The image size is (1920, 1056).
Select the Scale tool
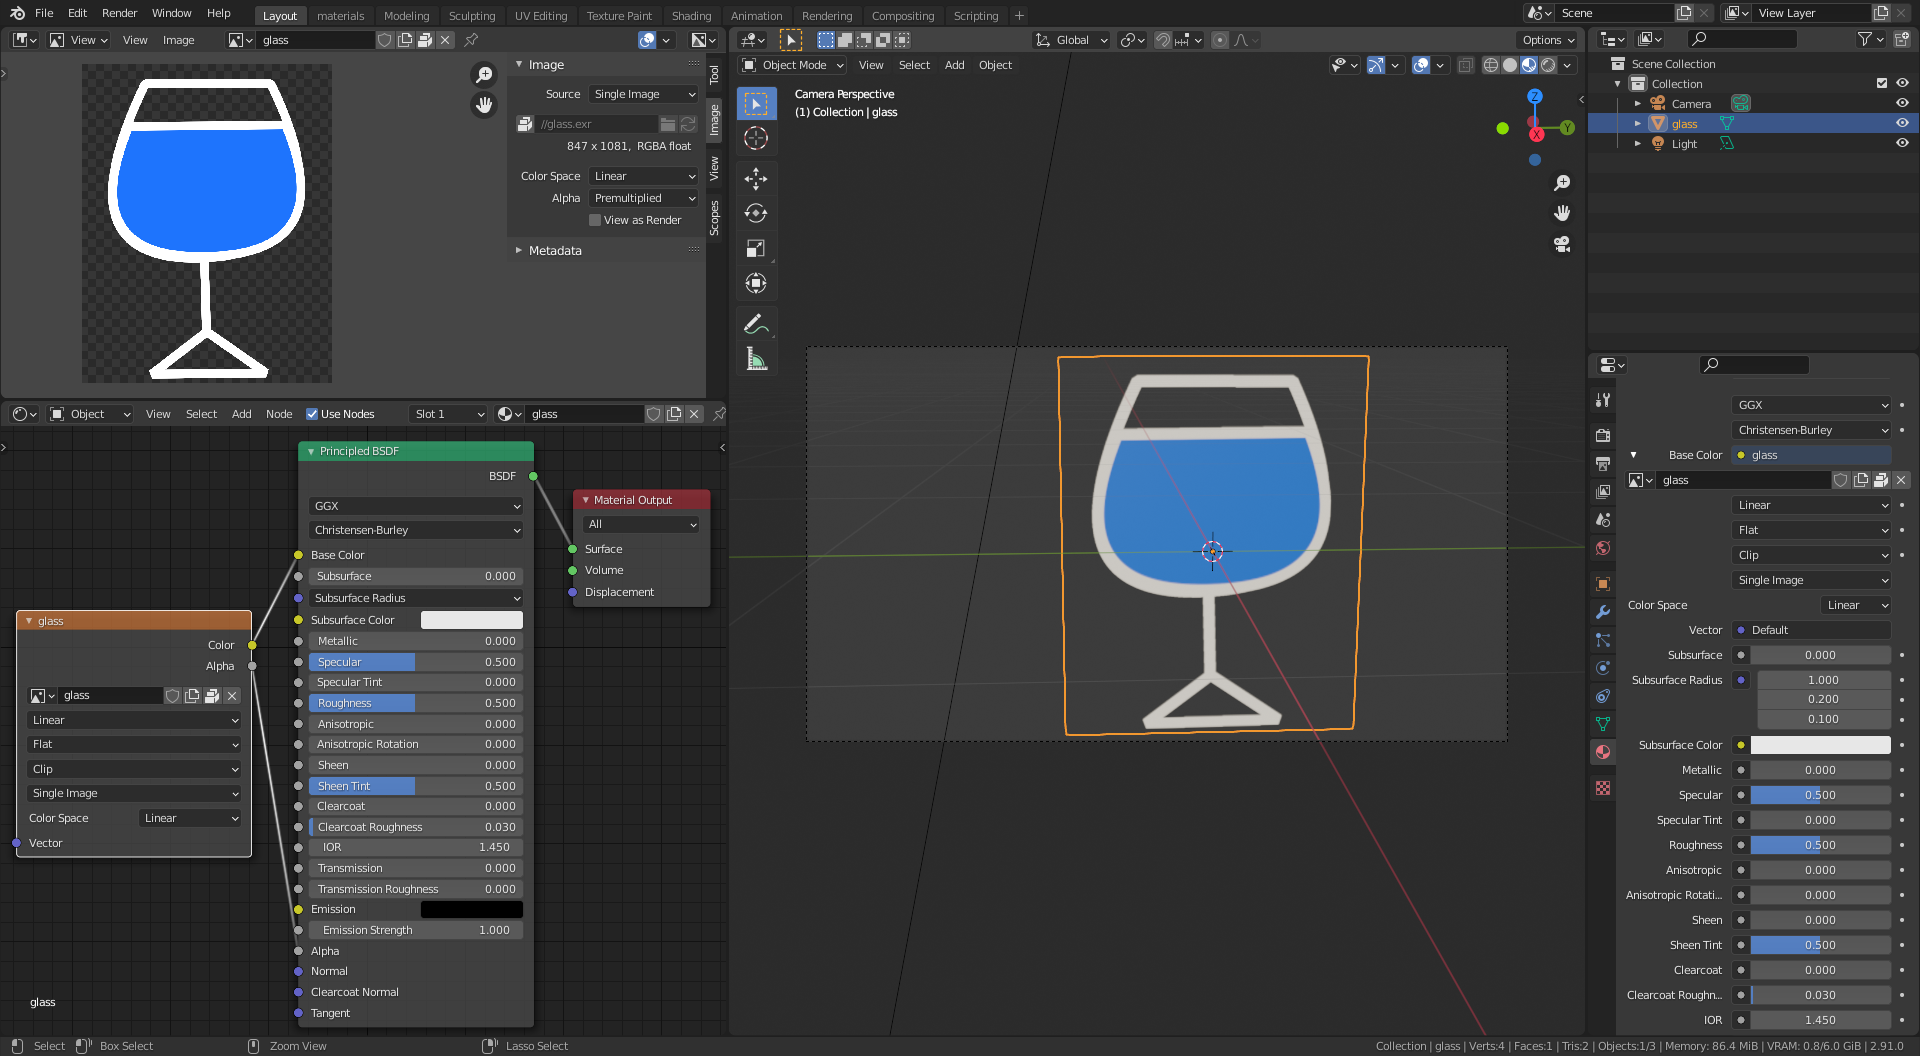pyautogui.click(x=756, y=249)
